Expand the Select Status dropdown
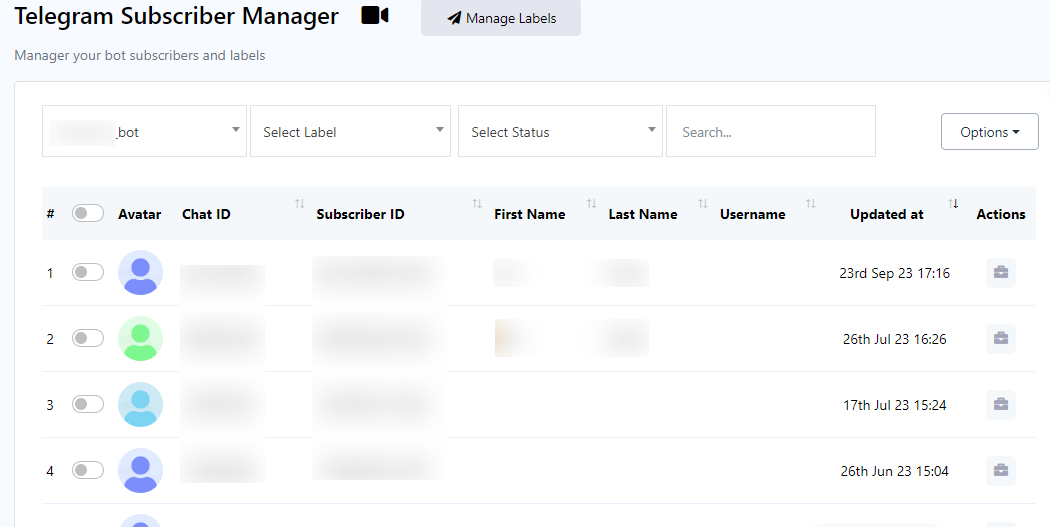Image resolution: width=1050 pixels, height=527 pixels. pyautogui.click(x=560, y=131)
